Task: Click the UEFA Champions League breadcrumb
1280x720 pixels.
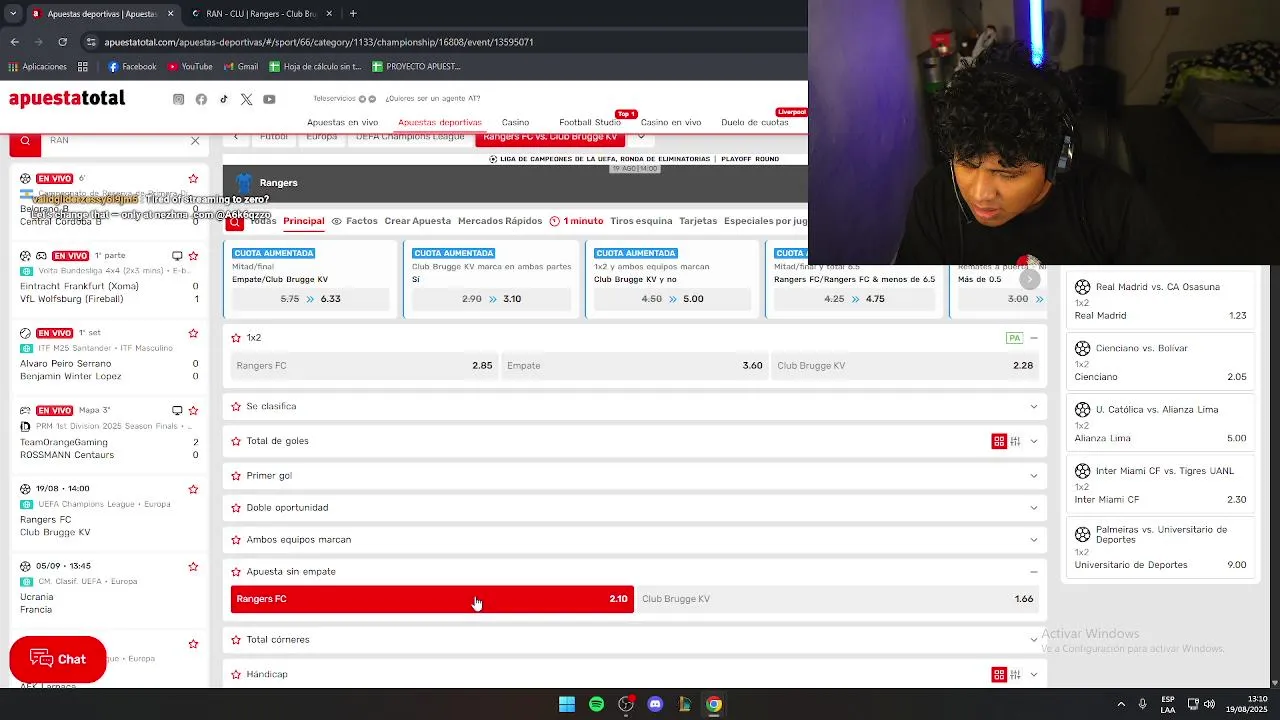Action: [410, 137]
